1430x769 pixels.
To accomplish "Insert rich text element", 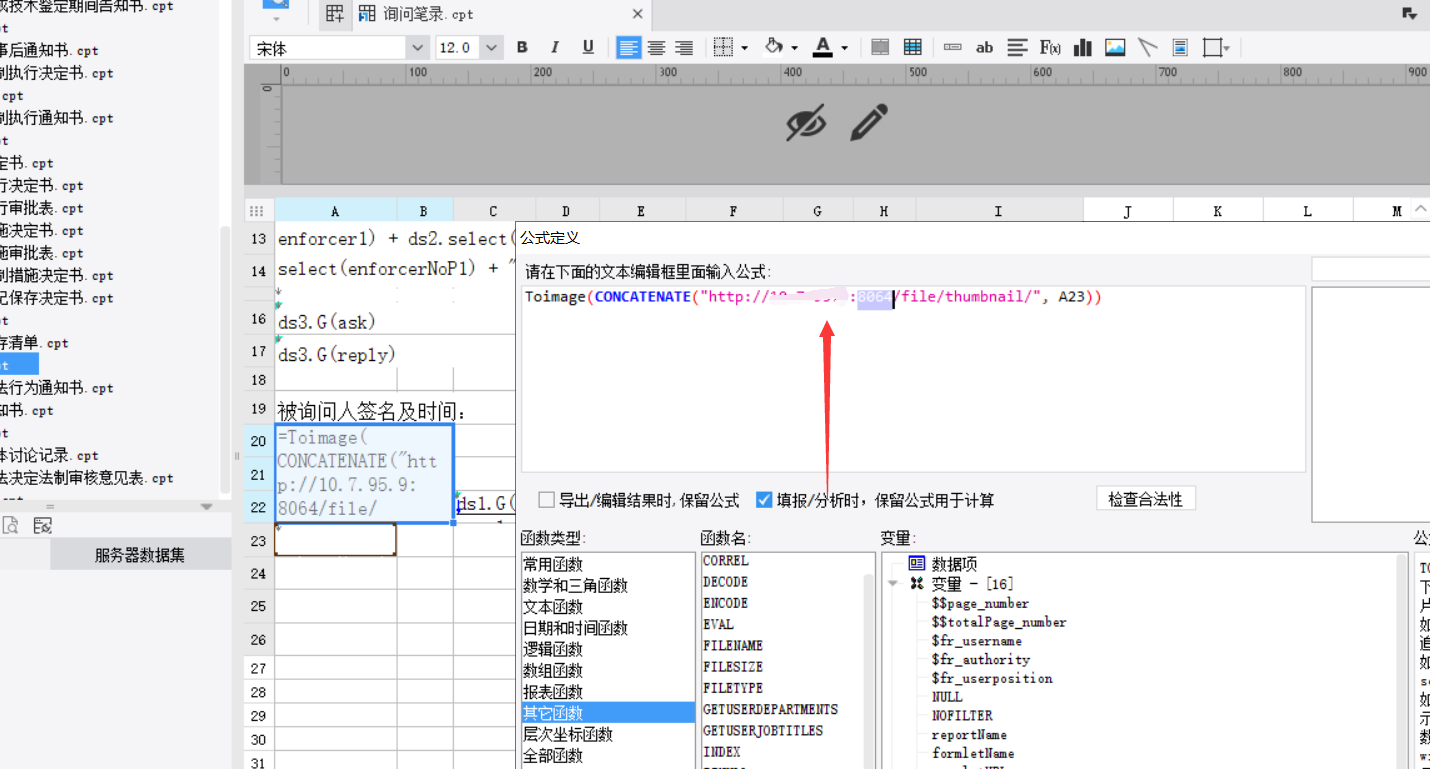I will coord(1017,47).
